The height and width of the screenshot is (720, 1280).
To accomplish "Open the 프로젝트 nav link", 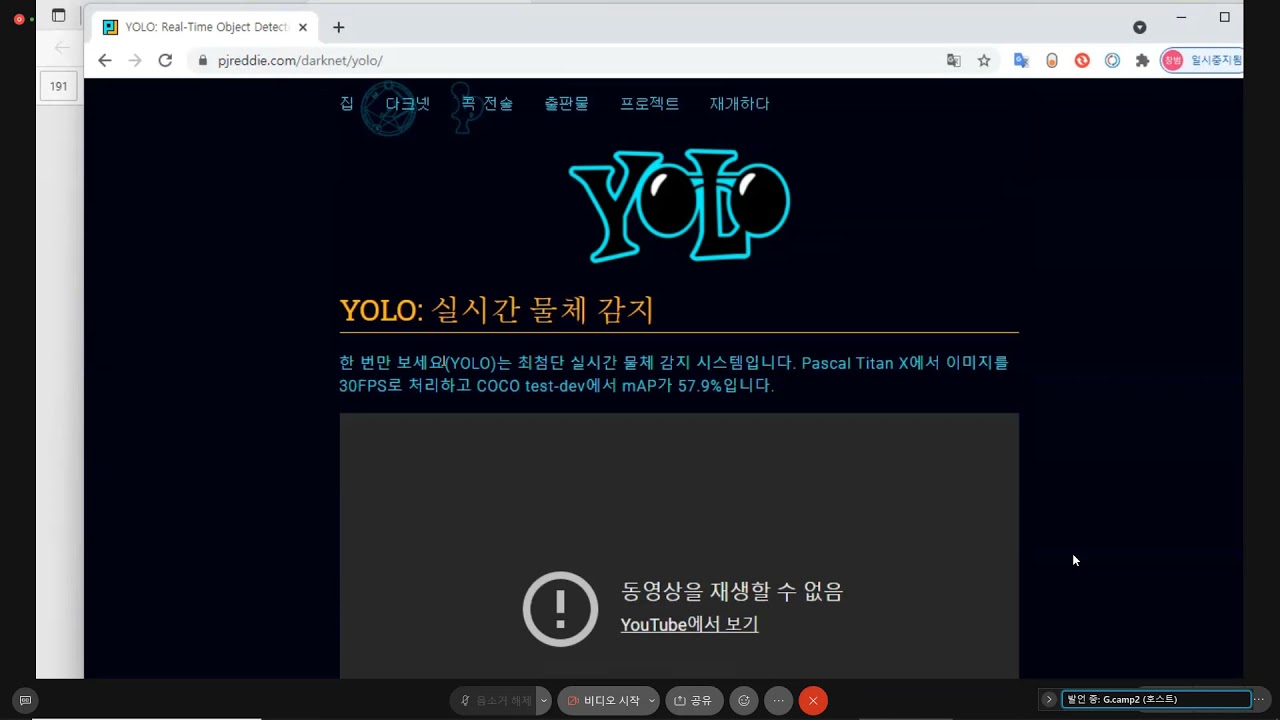I will pyautogui.click(x=649, y=103).
